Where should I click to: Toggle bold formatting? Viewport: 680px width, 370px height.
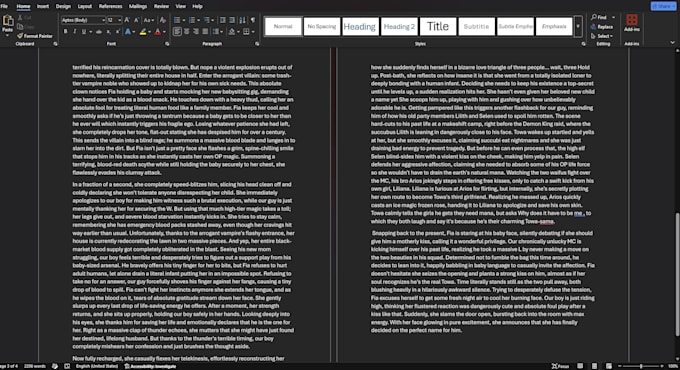[65, 32]
